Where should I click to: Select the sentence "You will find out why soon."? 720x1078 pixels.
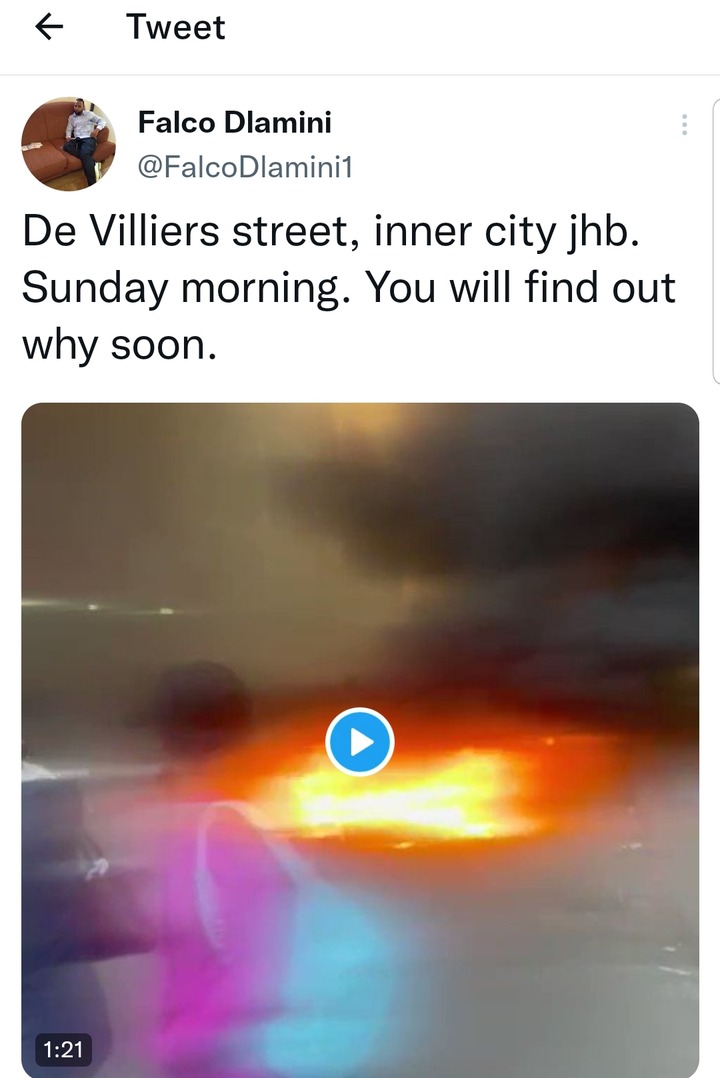[x=349, y=316]
